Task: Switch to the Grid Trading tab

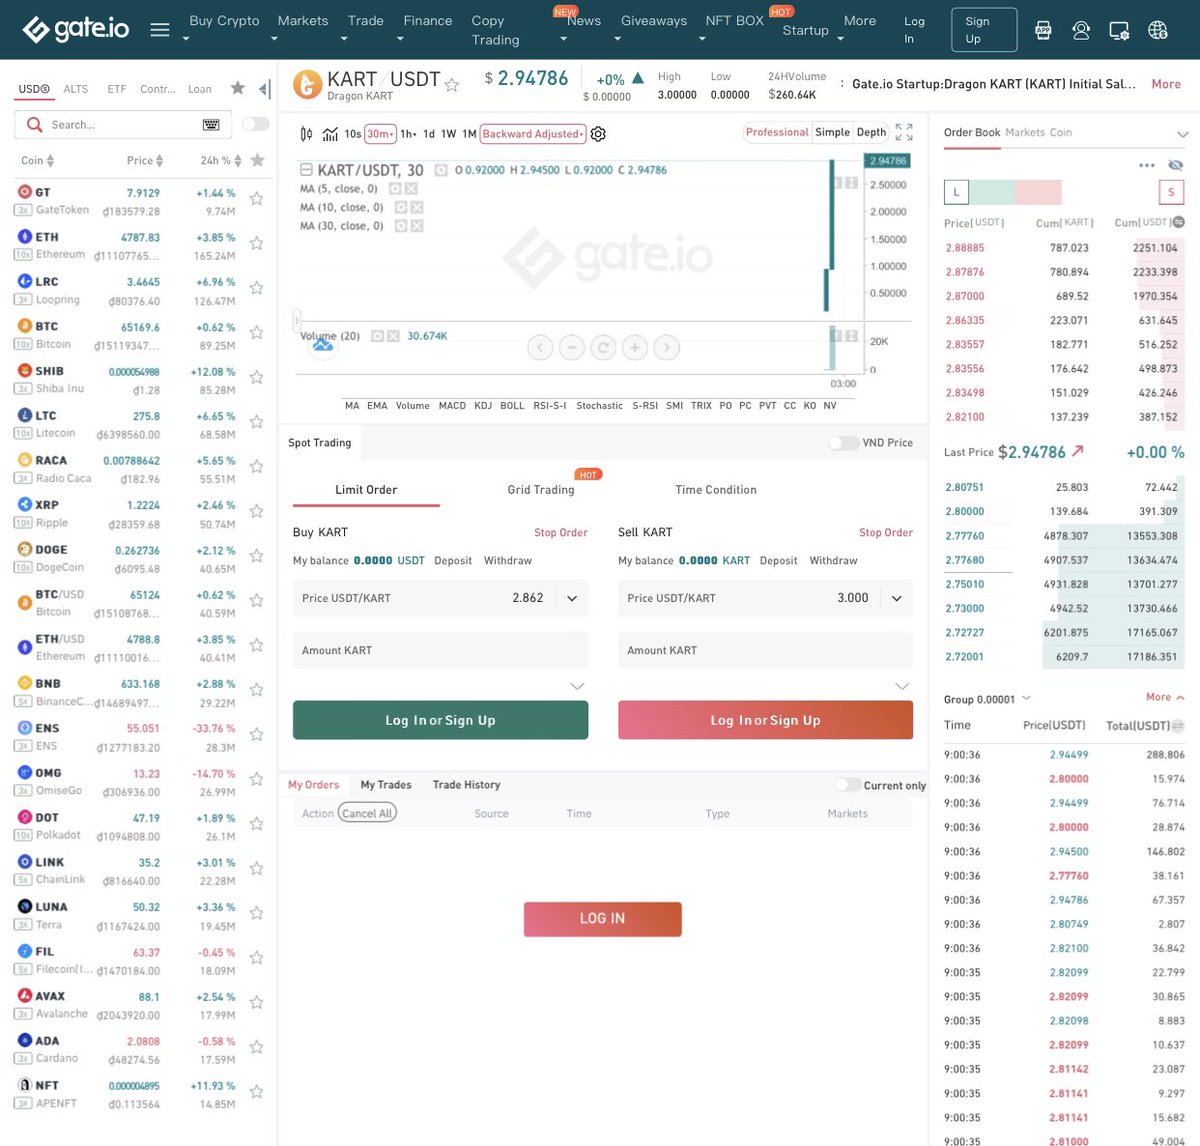Action: tap(541, 490)
